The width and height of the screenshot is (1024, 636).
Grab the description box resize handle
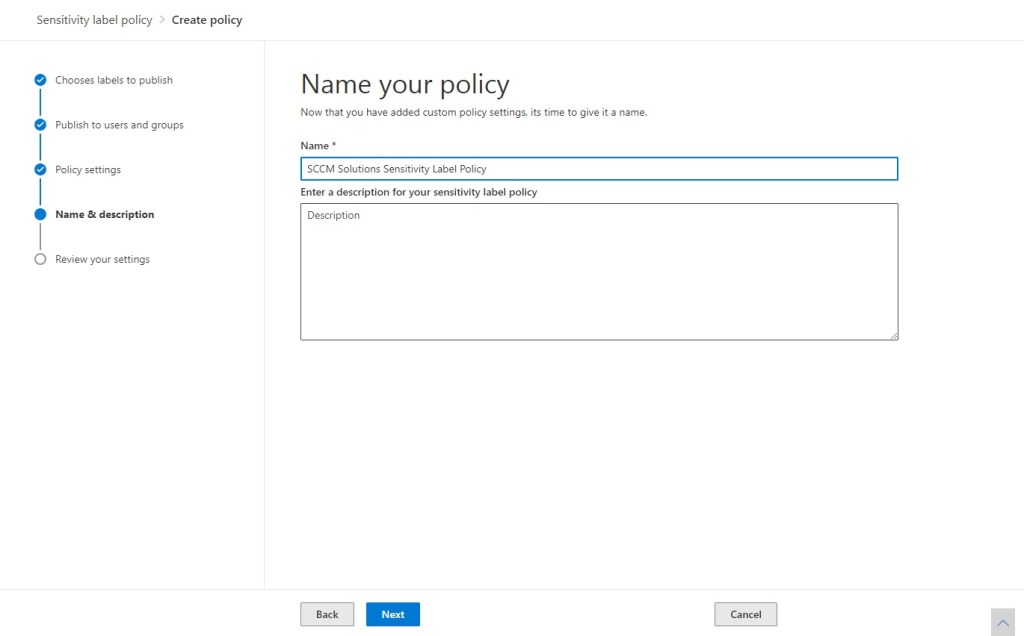click(x=894, y=336)
